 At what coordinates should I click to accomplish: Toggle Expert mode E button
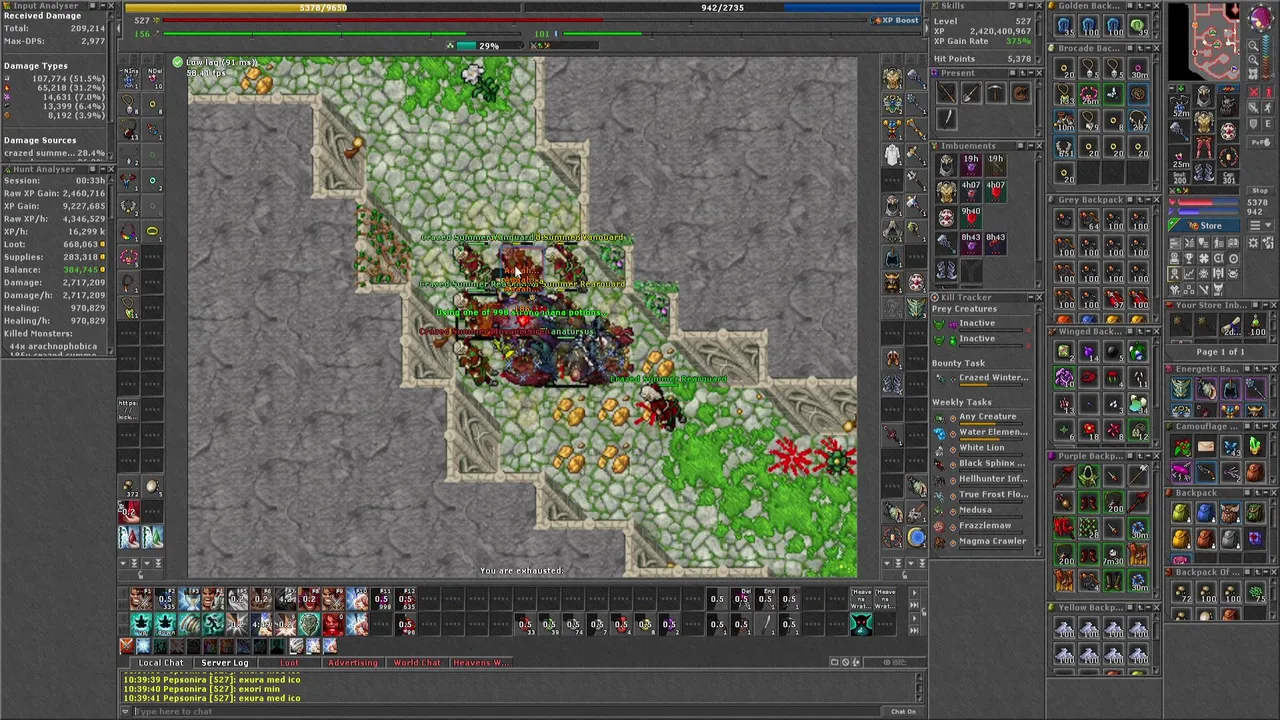[1268, 123]
